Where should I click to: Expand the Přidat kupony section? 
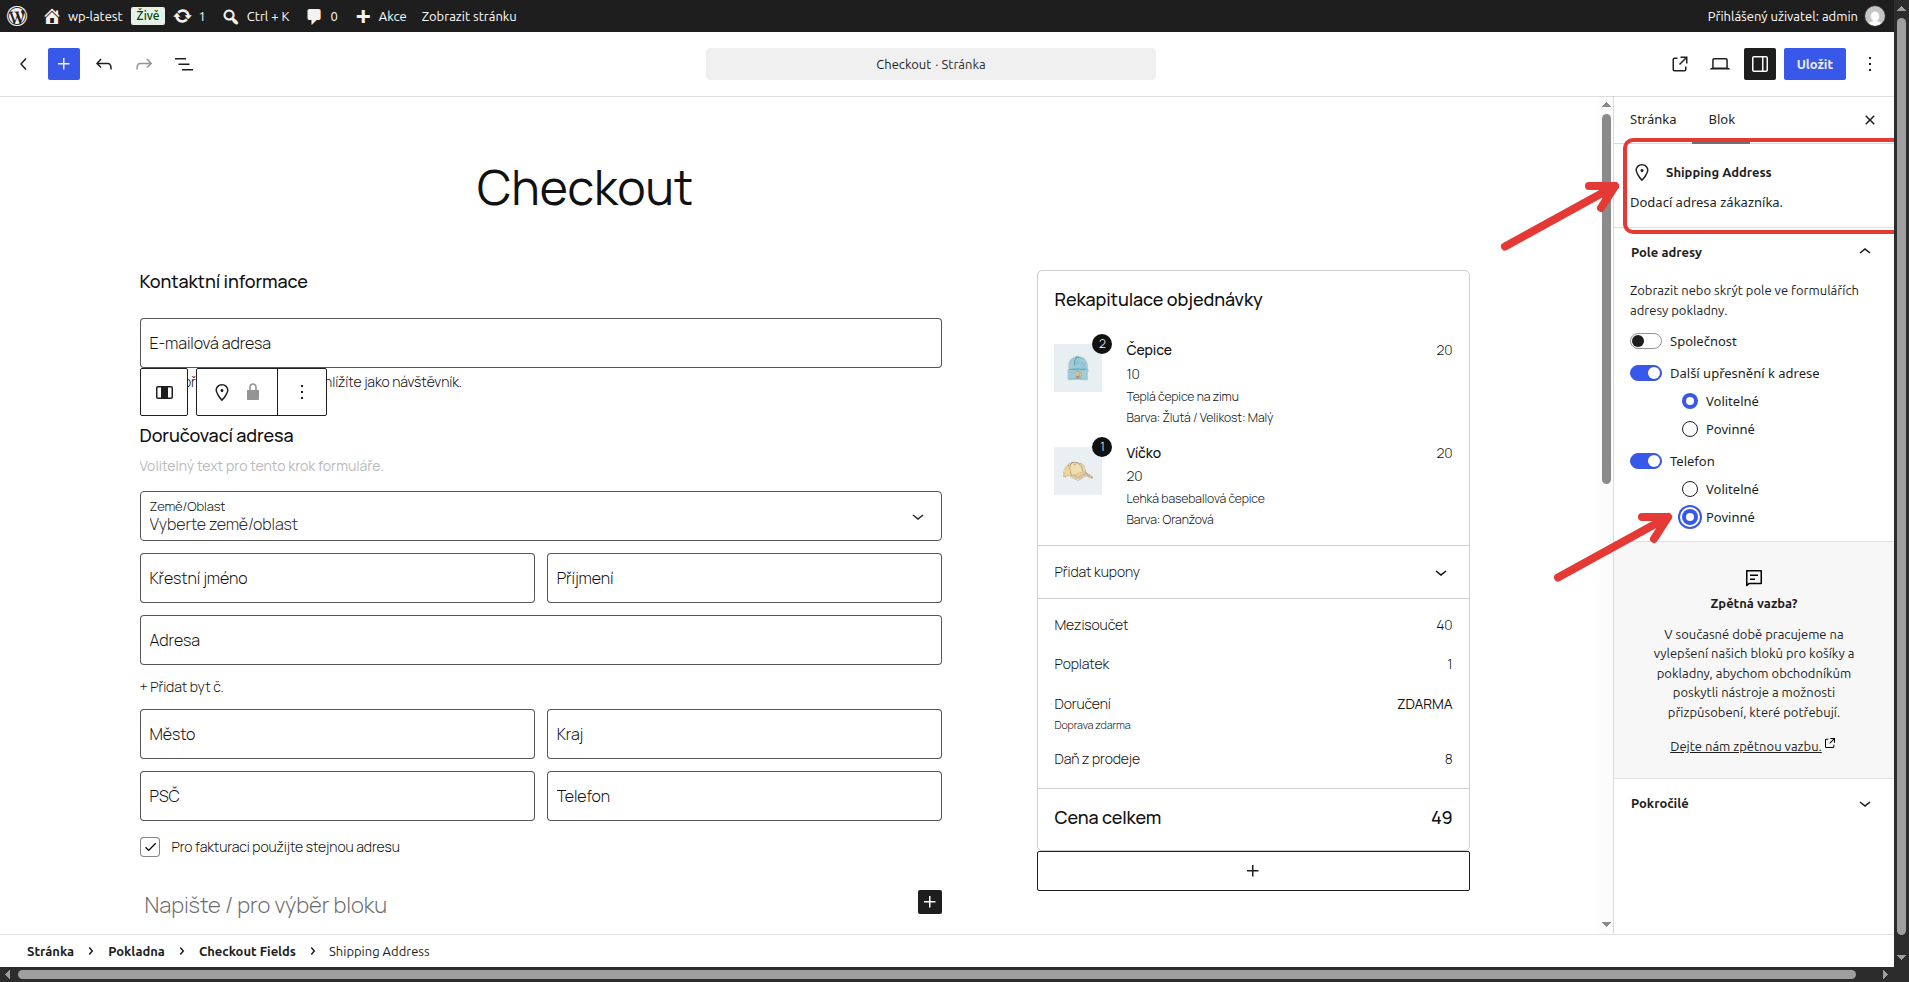(1253, 572)
